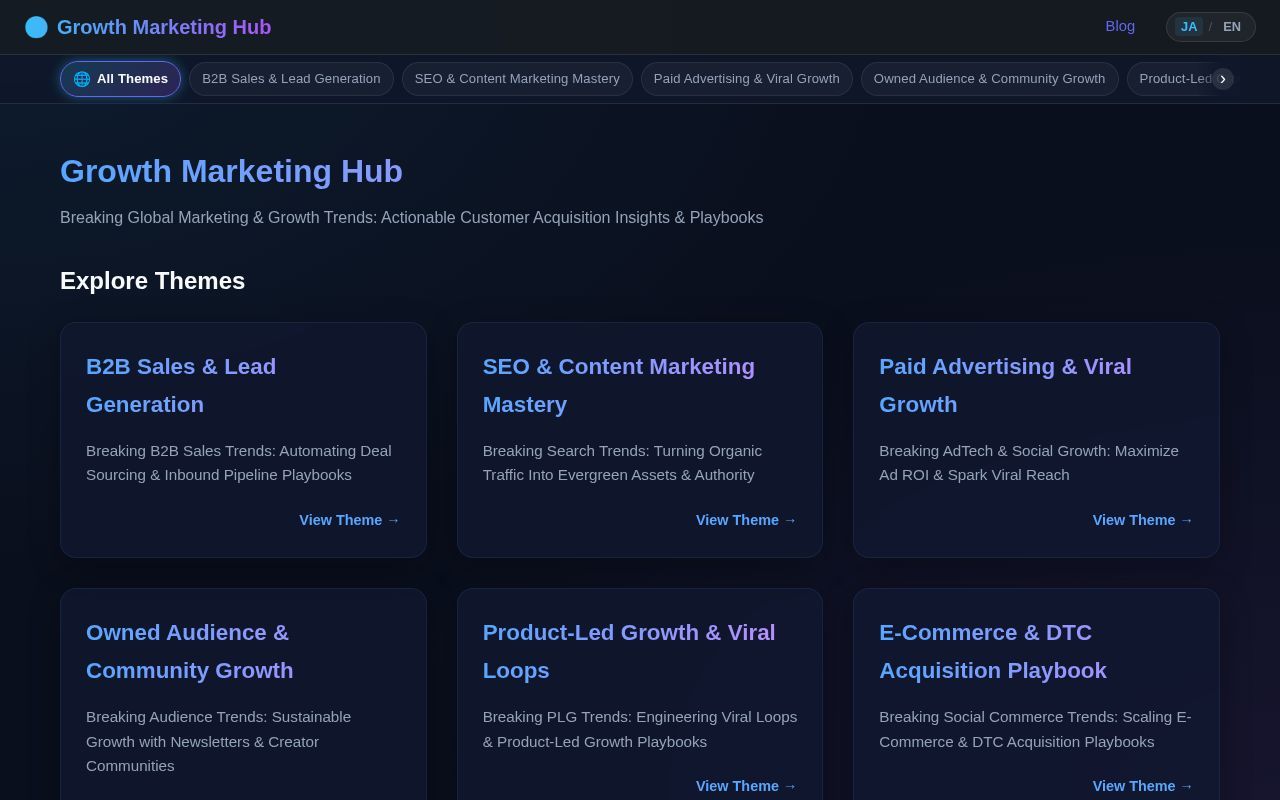Go to Growth Marketing Hub header title
Image resolution: width=1280 pixels, height=800 pixels.
click(x=164, y=27)
